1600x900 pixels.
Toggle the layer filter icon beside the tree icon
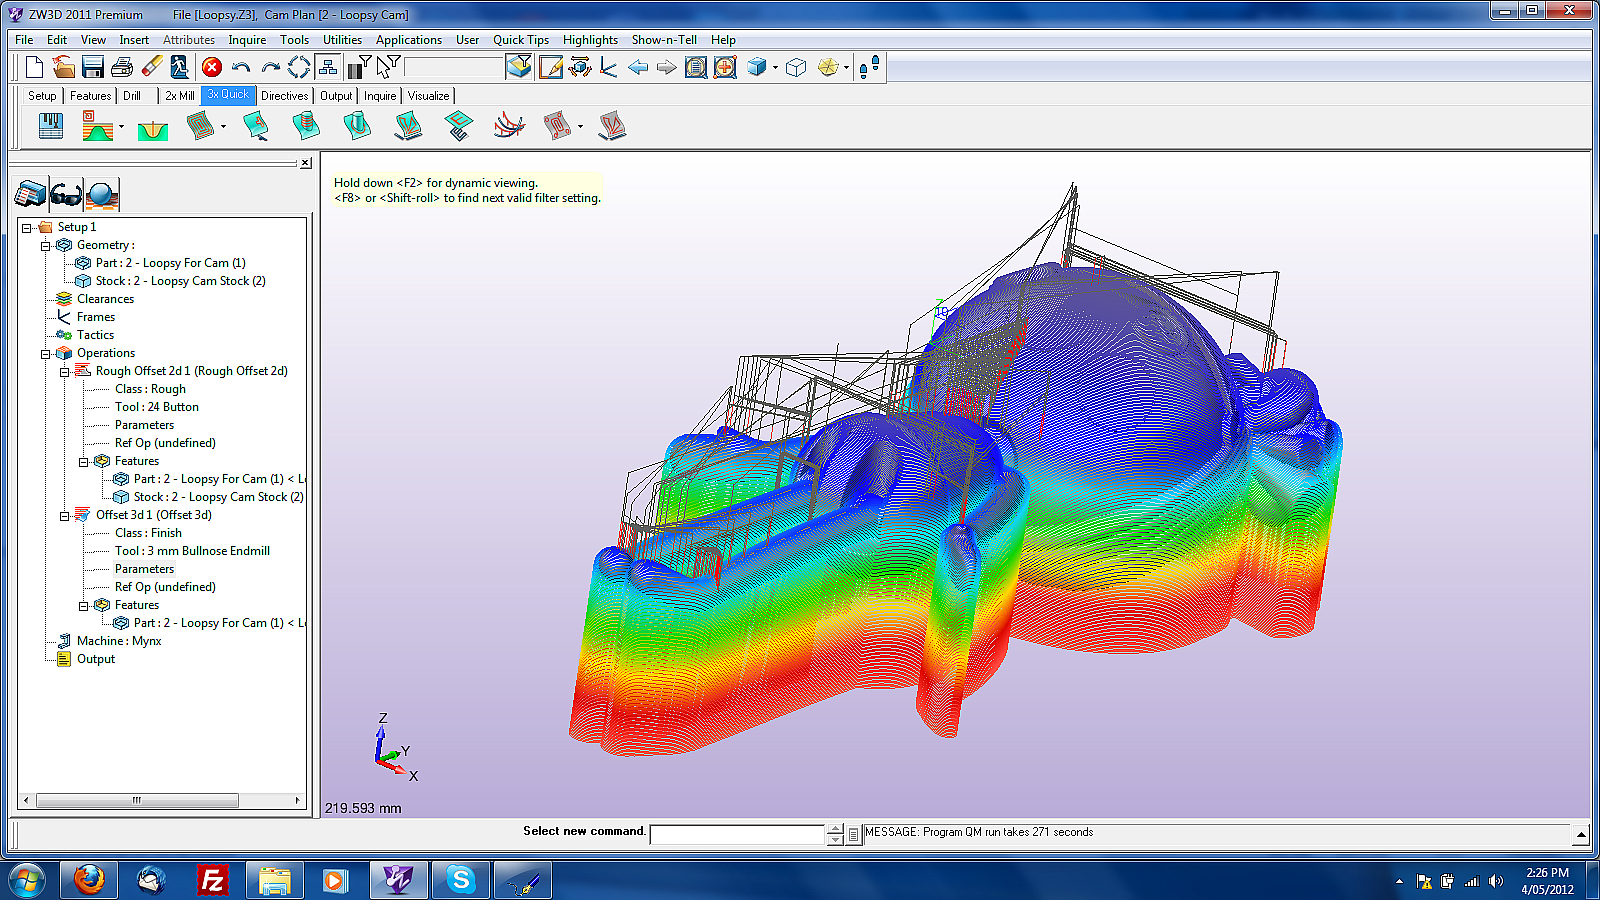pos(358,67)
